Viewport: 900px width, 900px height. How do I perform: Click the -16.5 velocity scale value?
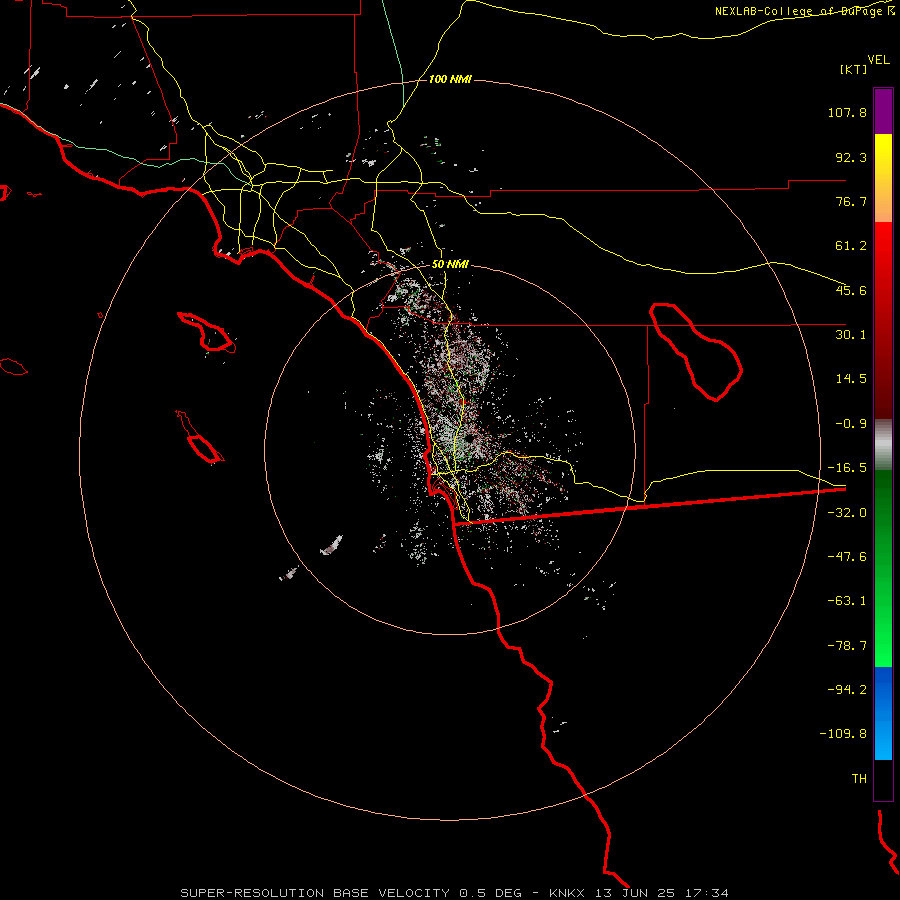click(x=847, y=468)
